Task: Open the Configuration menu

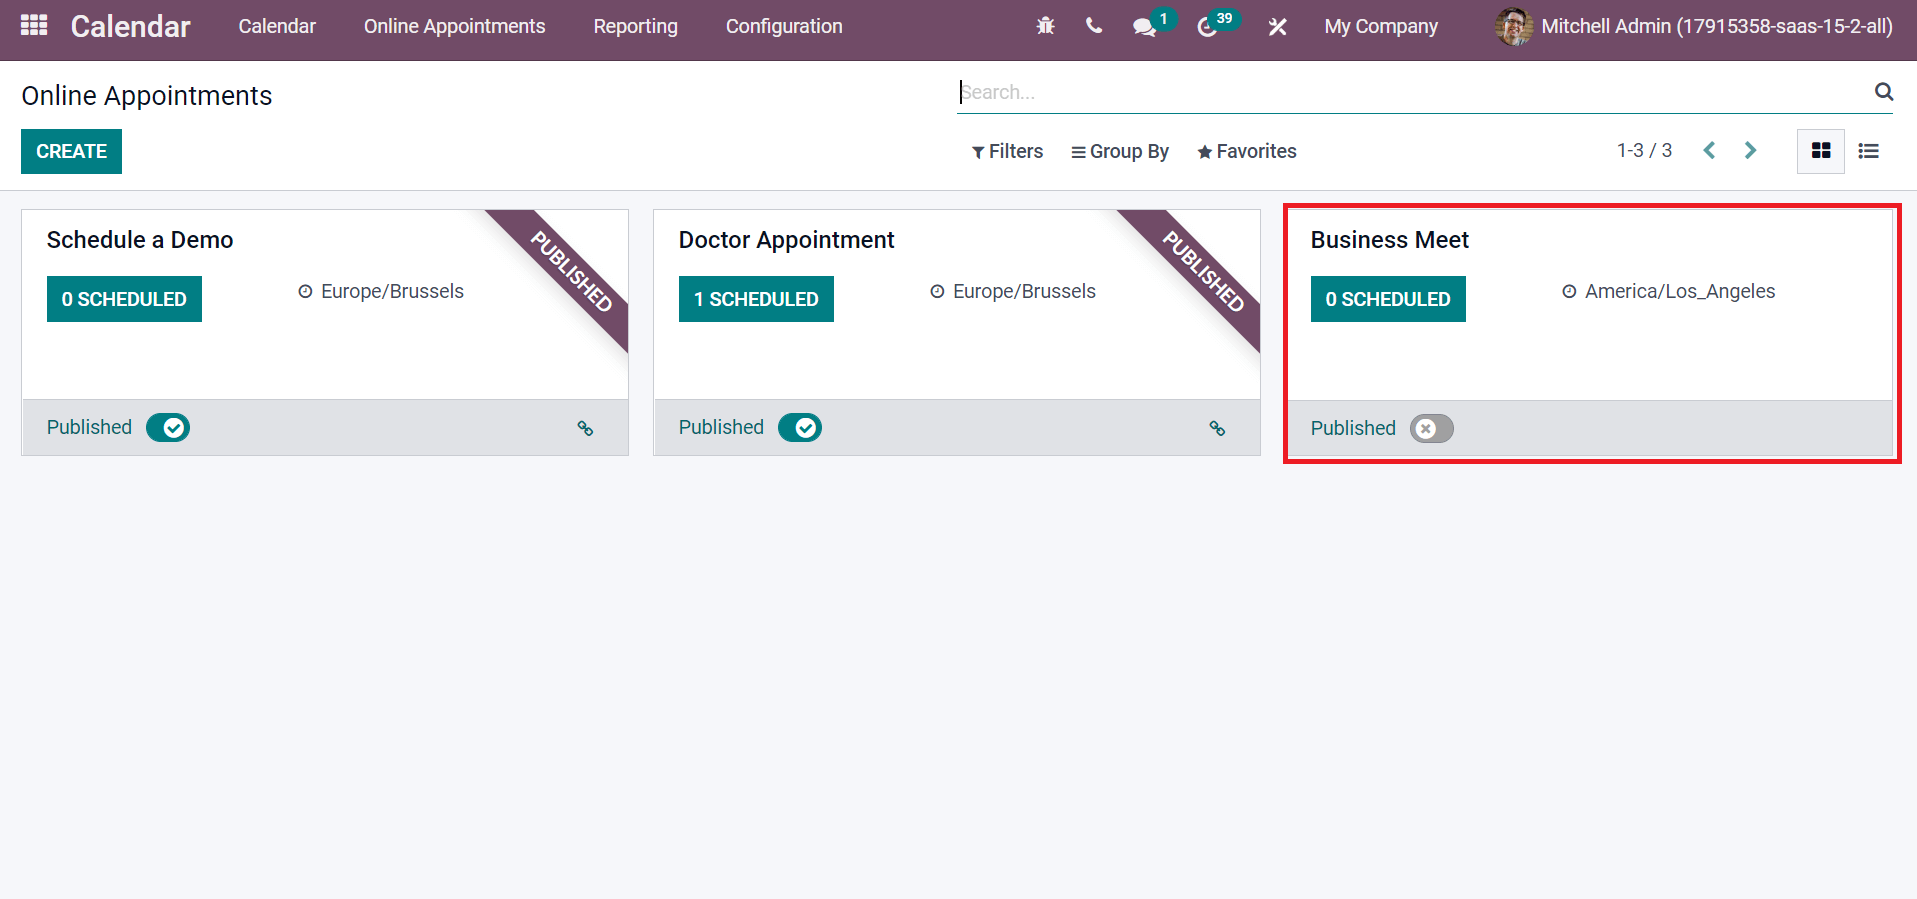Action: [x=784, y=27]
